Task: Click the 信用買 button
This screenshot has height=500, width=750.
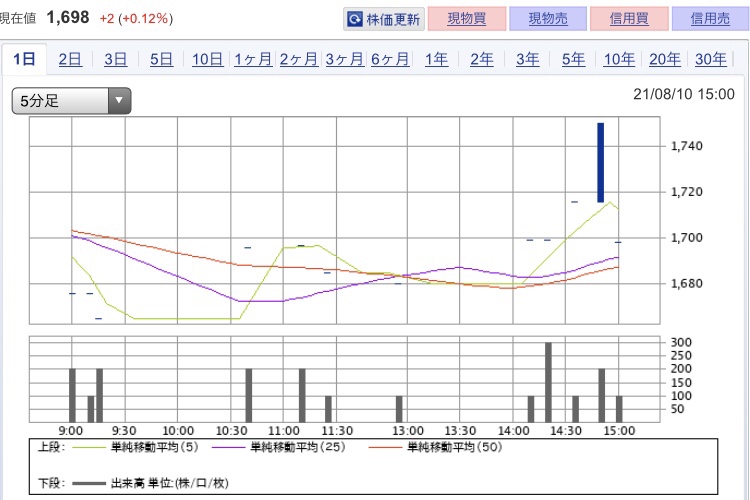Action: [629, 19]
